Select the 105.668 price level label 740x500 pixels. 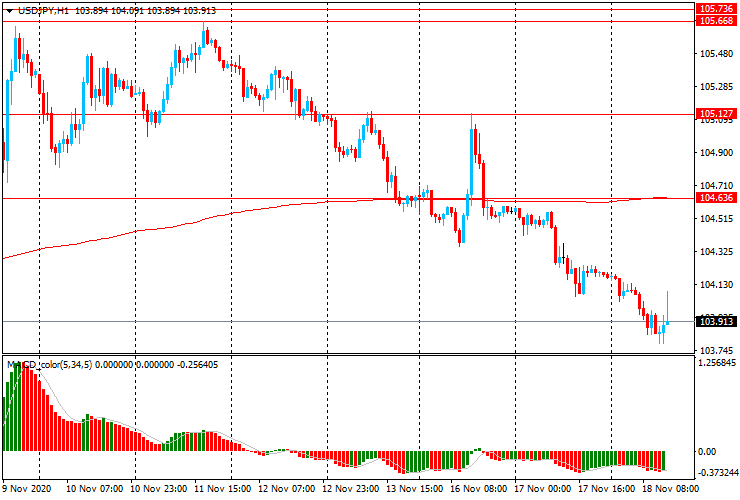tap(716, 21)
